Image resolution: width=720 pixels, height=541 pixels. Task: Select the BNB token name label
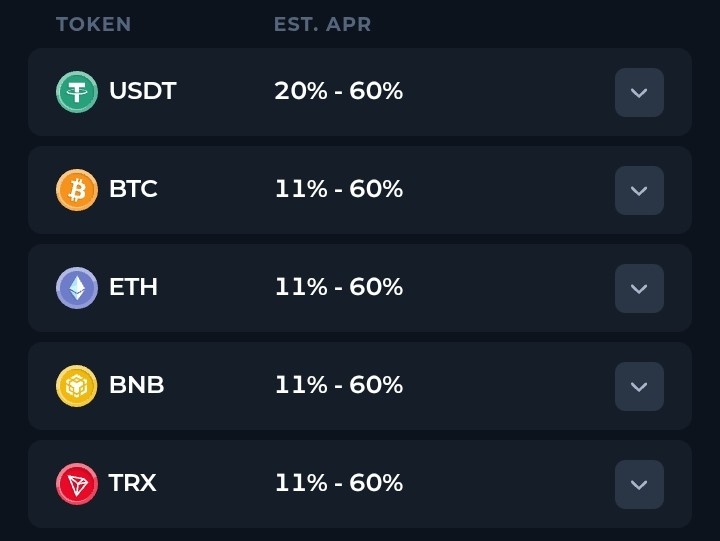(x=136, y=386)
